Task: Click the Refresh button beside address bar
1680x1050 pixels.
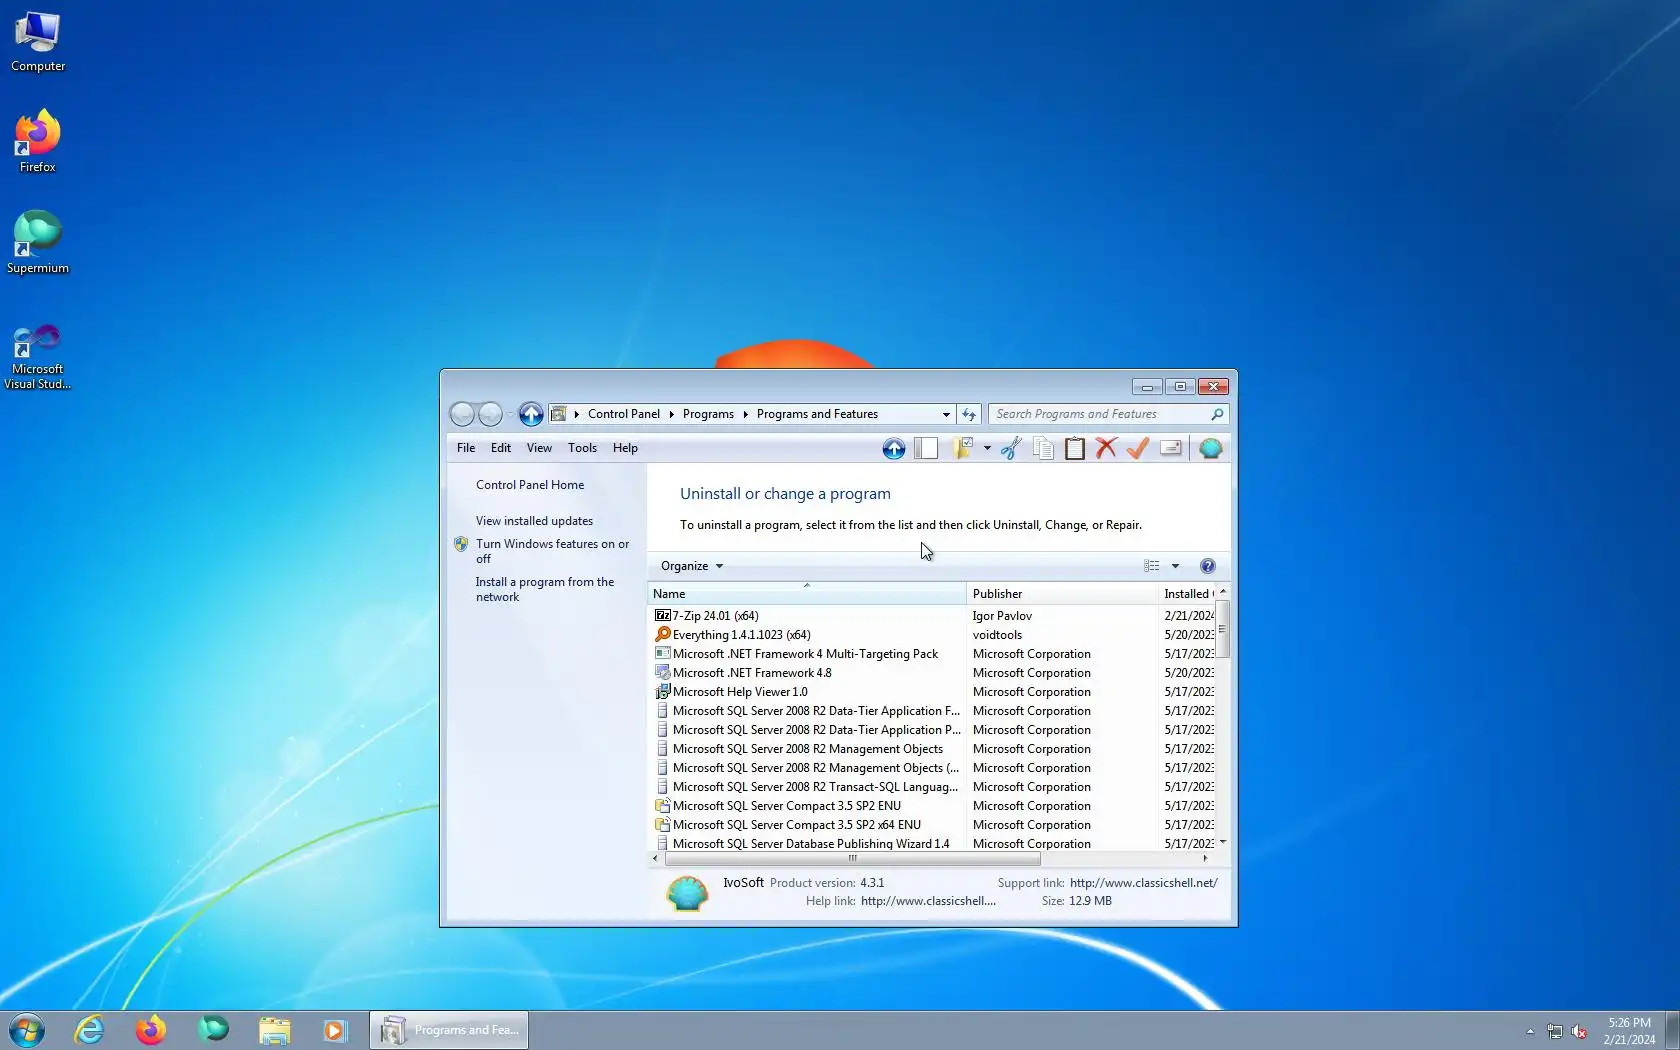Action: coord(968,414)
